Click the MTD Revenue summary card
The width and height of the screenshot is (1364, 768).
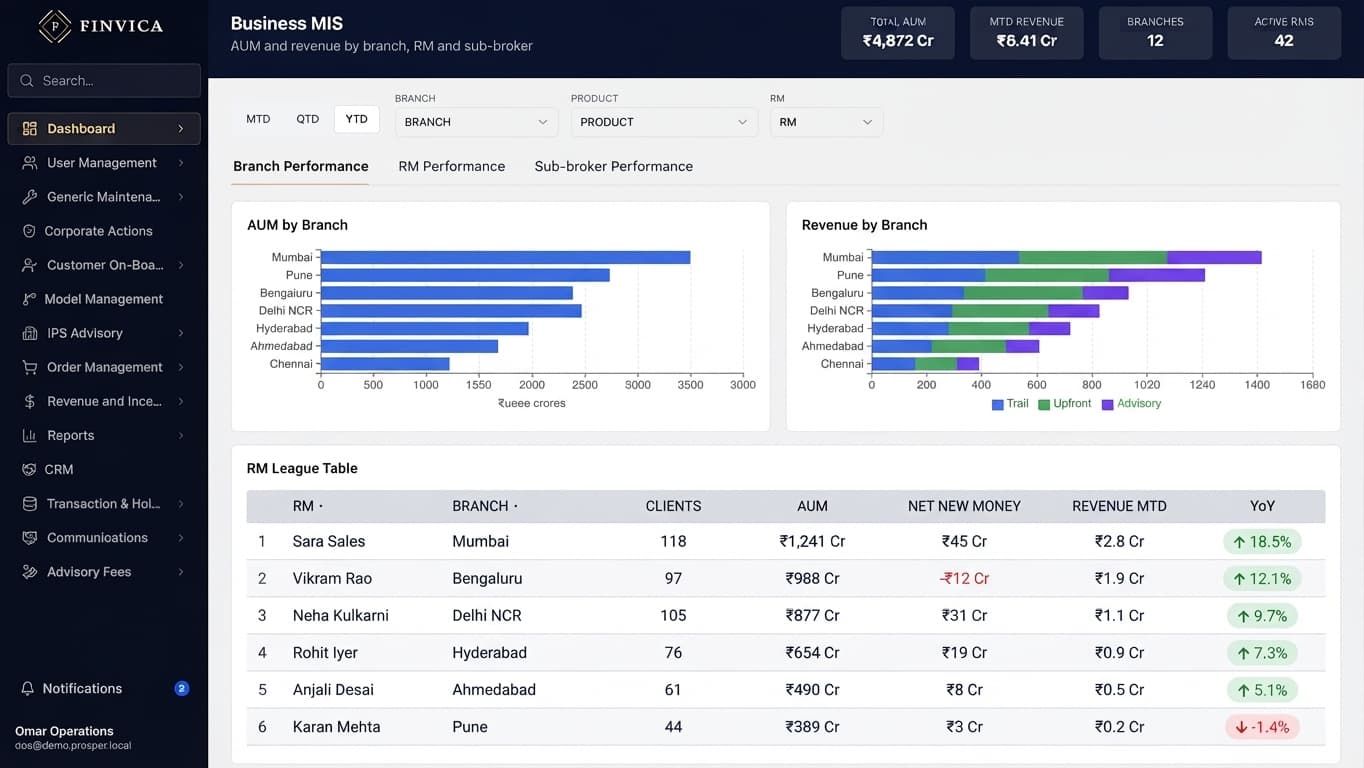click(1027, 33)
